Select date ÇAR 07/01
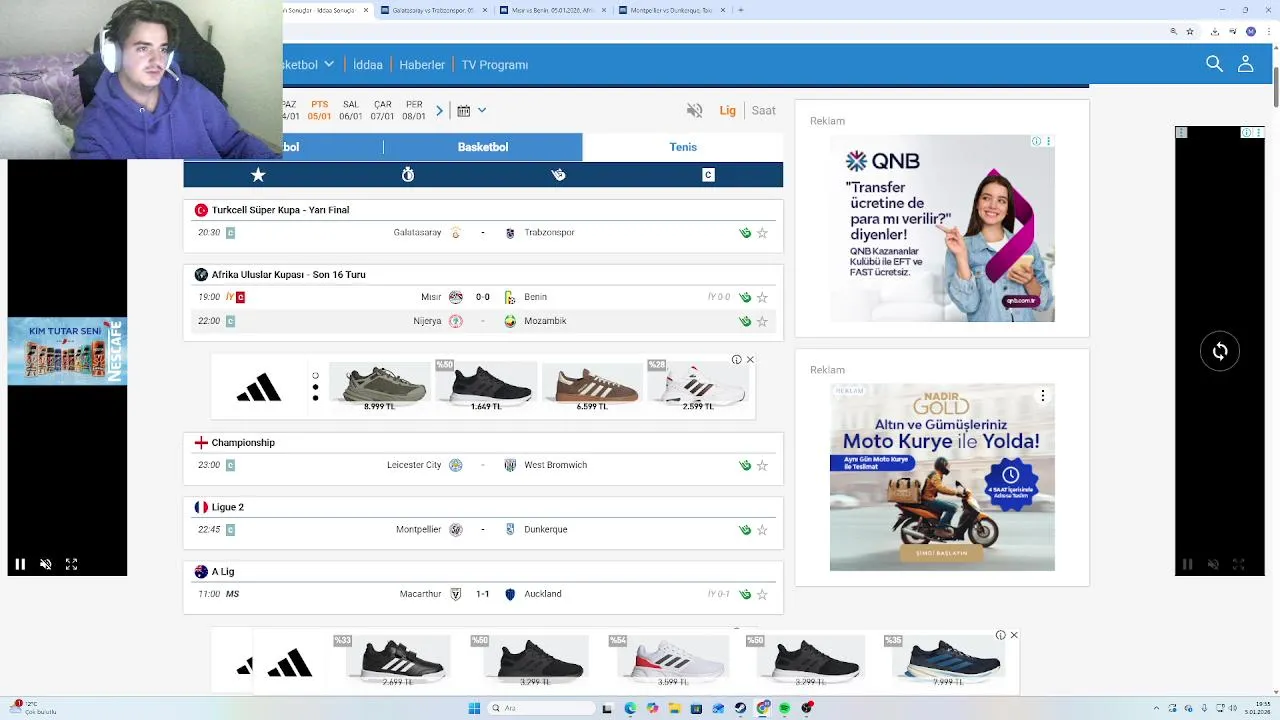The width and height of the screenshot is (1280, 720). pyautogui.click(x=382, y=110)
